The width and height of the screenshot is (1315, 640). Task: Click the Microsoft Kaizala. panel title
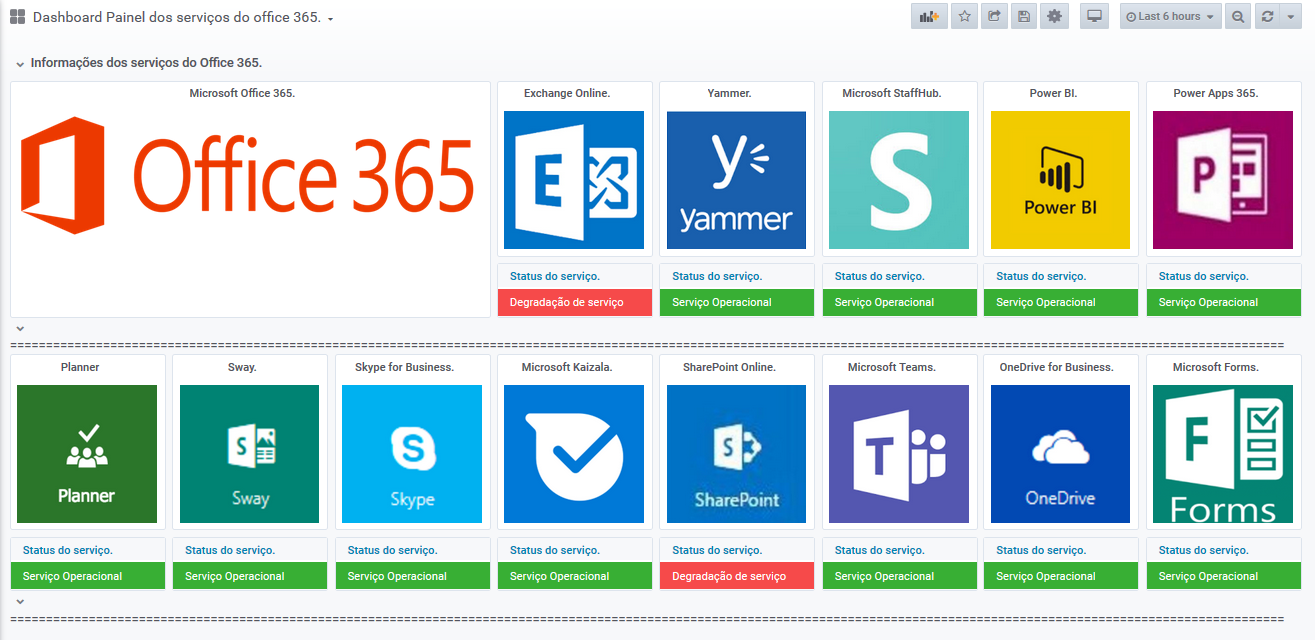[567, 367]
